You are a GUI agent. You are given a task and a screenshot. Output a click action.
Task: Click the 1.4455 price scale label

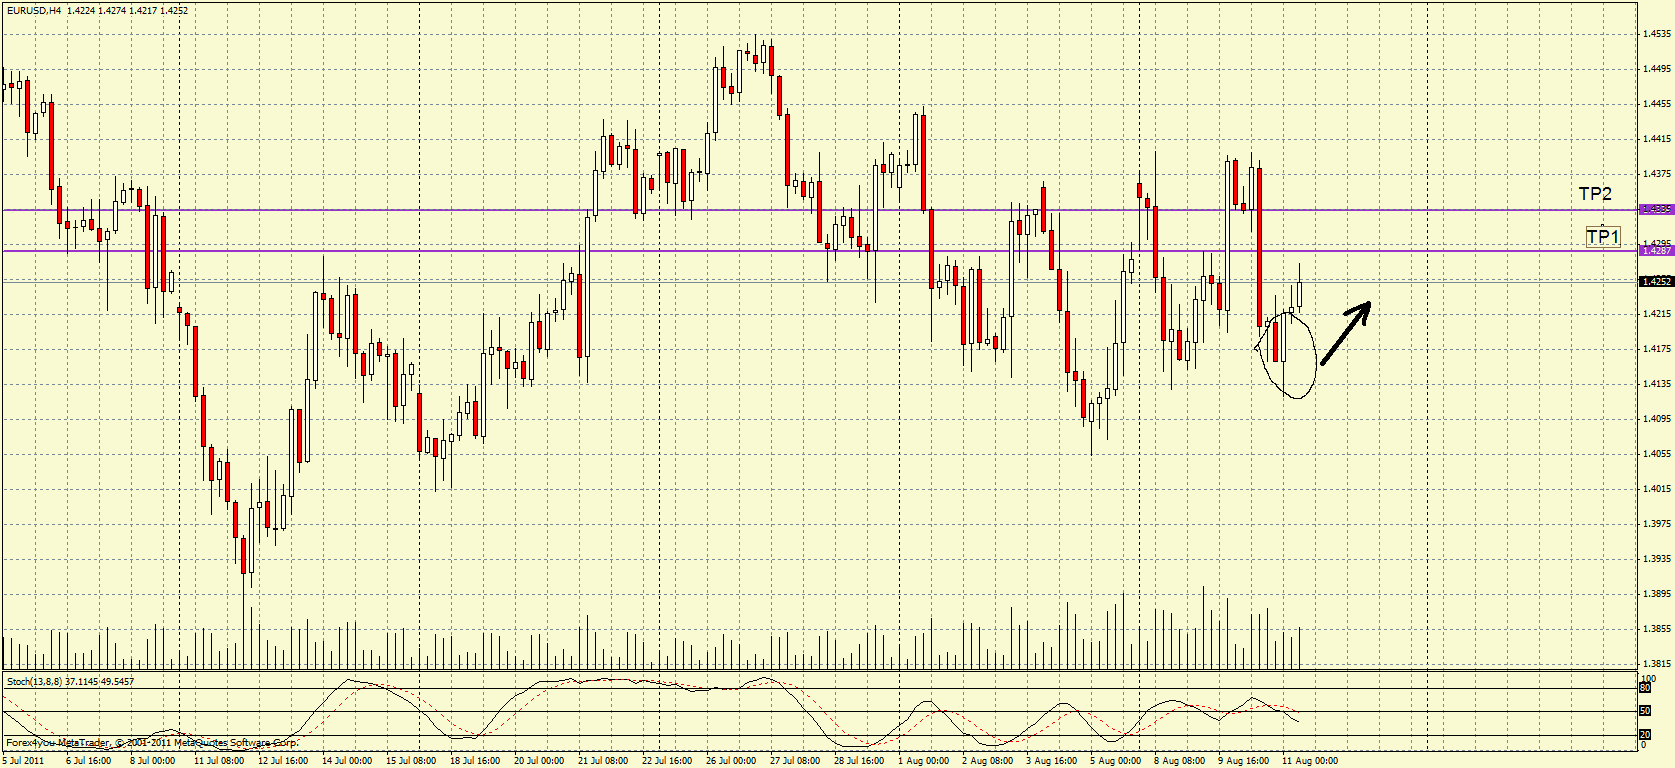pos(1657,104)
